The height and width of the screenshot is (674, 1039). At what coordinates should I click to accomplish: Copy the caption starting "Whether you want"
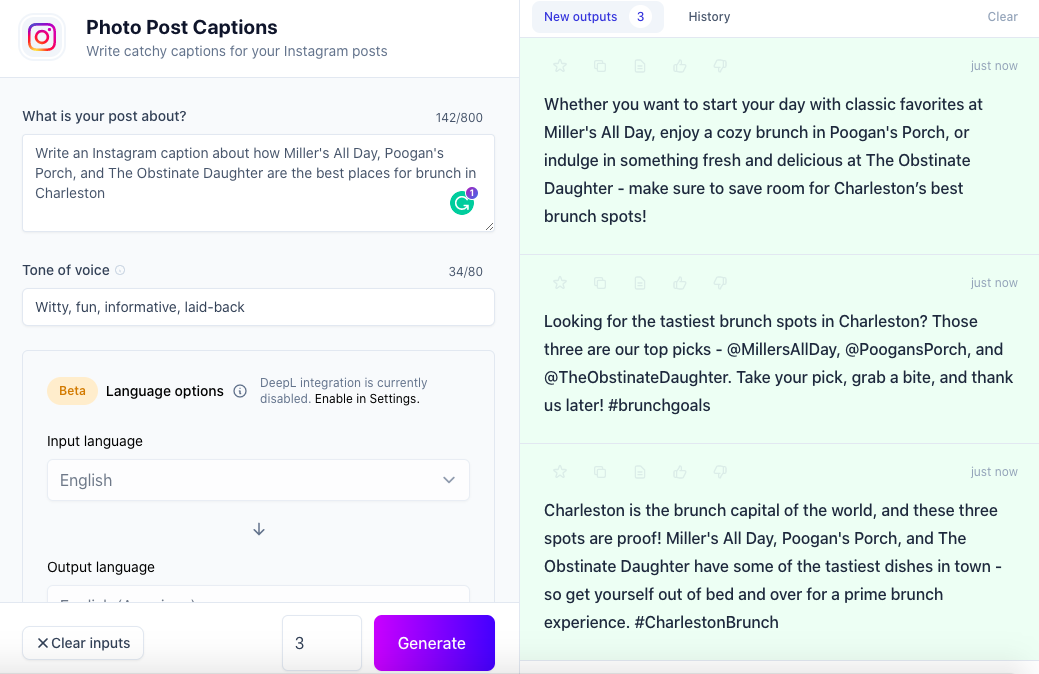click(600, 66)
